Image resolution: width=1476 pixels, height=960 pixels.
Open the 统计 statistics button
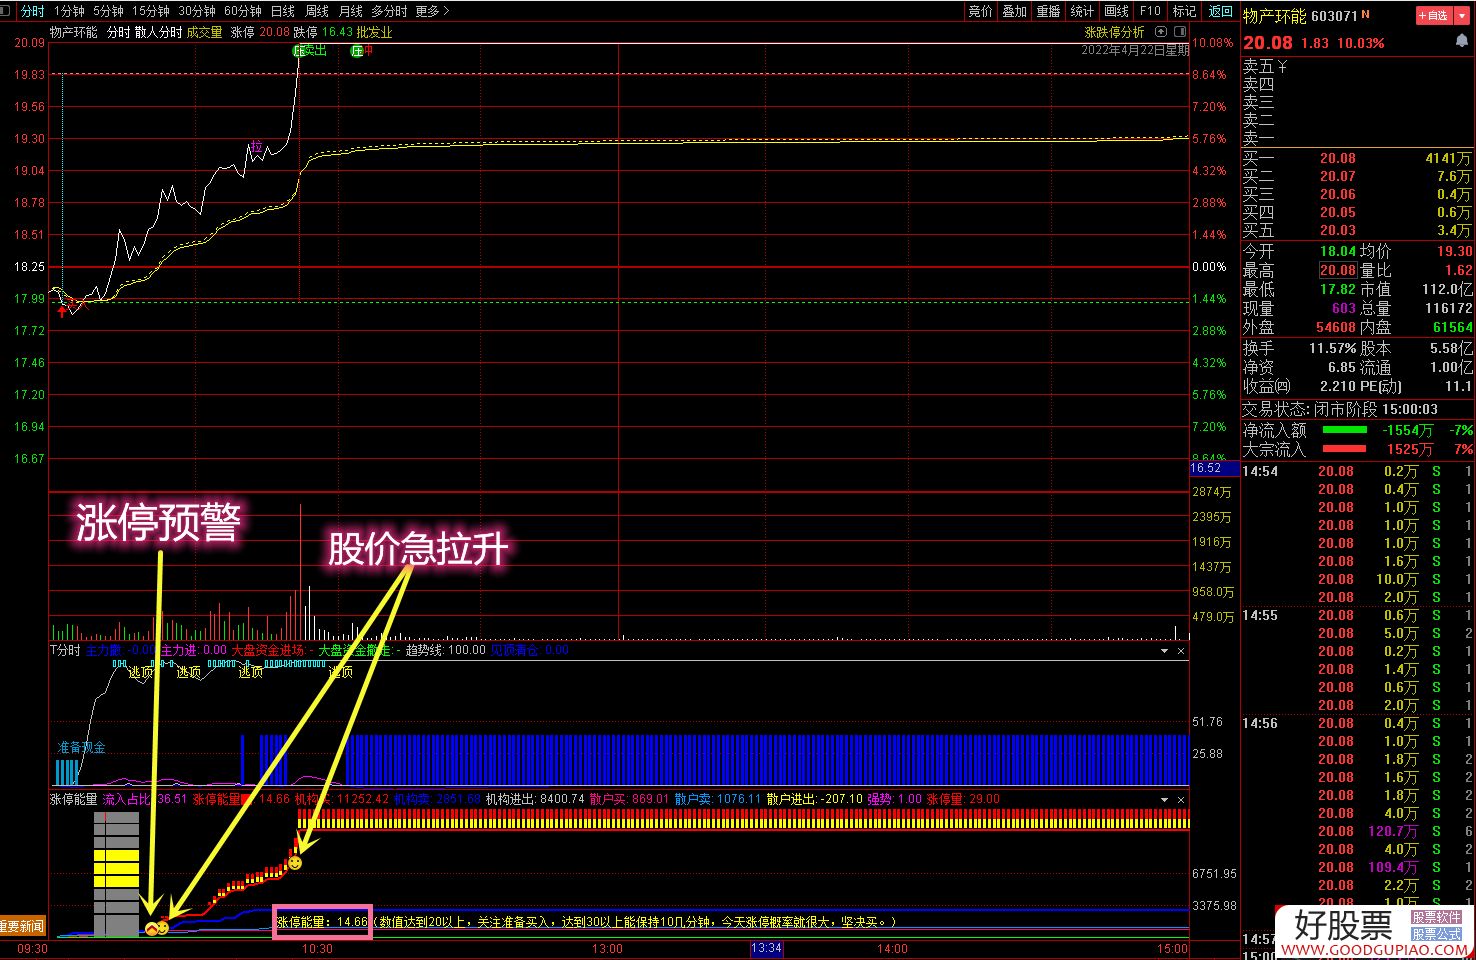1082,11
